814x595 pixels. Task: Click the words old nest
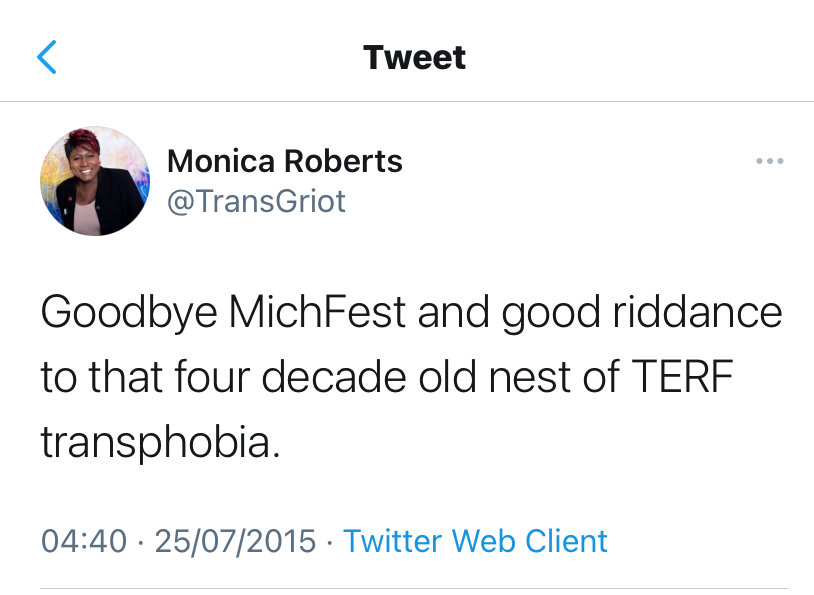[x=521, y=377]
